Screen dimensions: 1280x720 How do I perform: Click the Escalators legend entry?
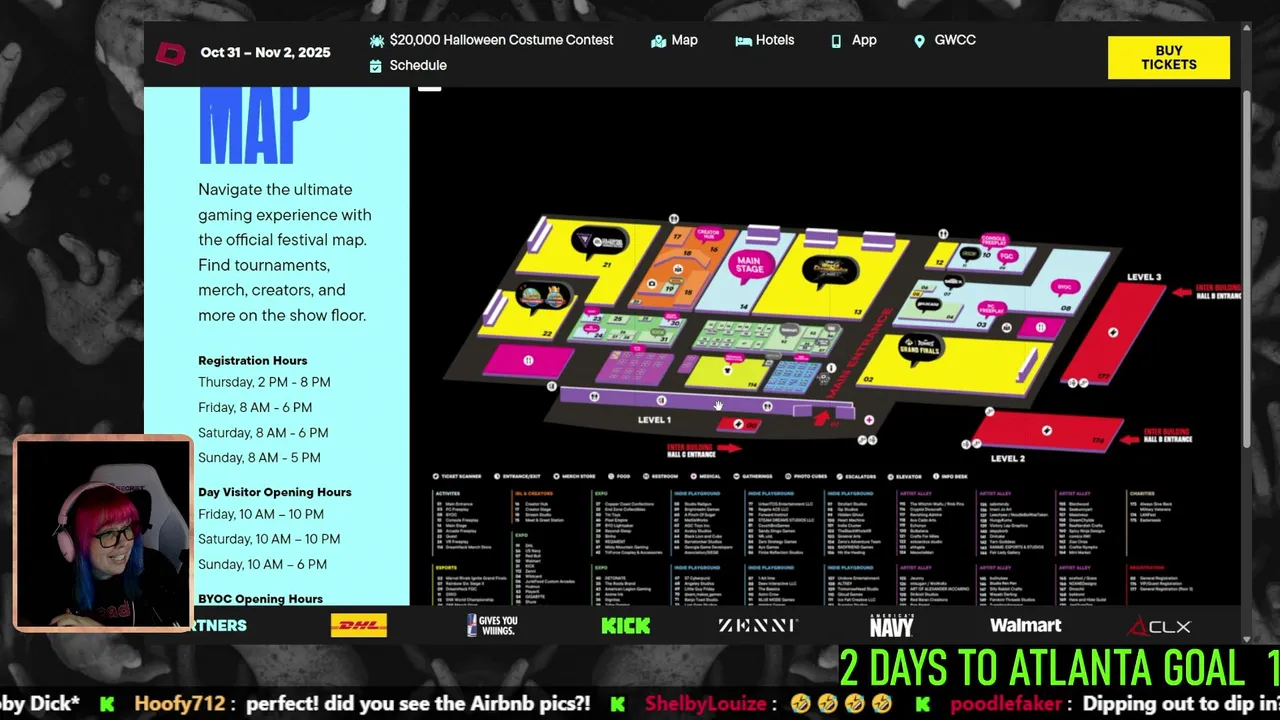click(857, 476)
